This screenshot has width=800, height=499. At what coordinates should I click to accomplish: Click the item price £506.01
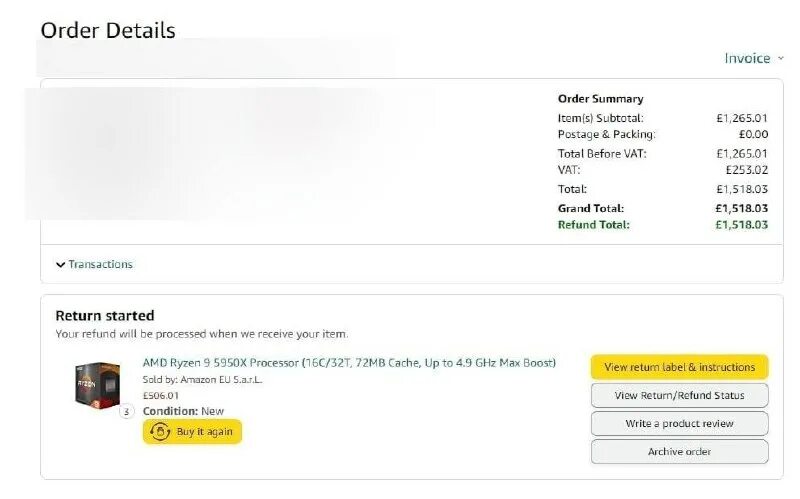[161, 395]
